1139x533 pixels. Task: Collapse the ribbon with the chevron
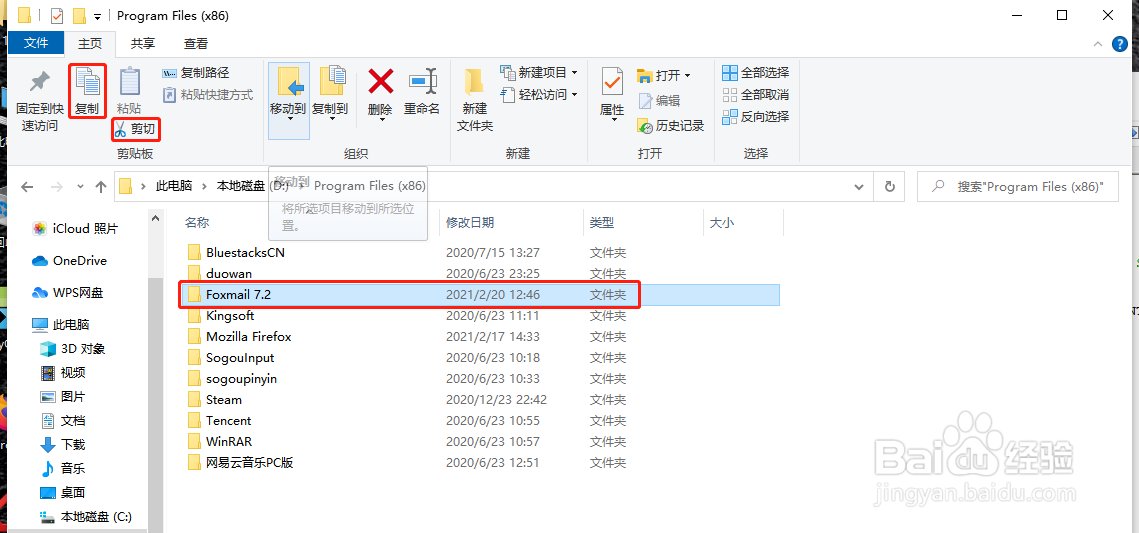[x=1097, y=44]
